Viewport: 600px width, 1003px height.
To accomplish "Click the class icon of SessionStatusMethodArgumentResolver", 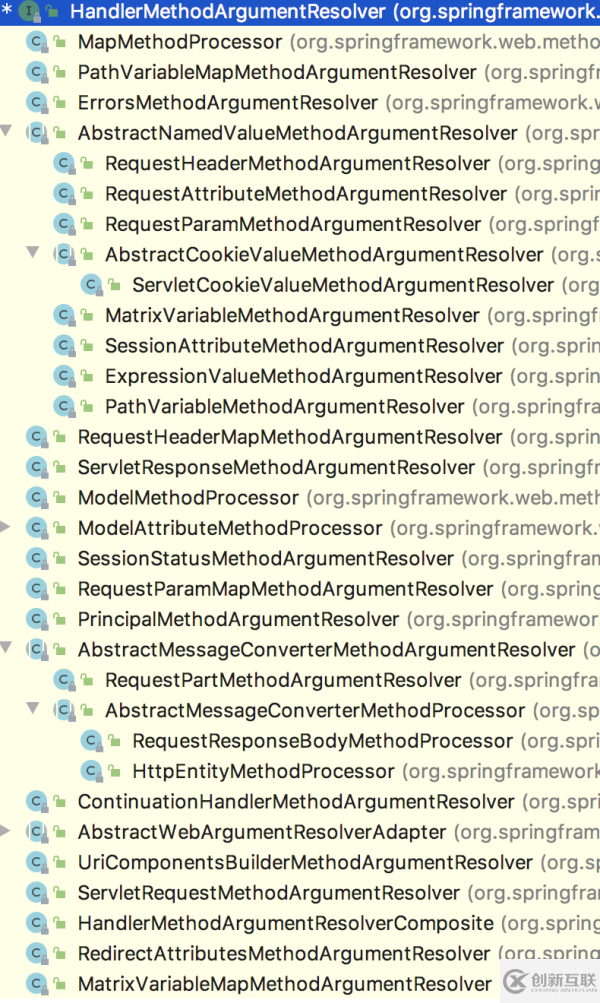I will (37, 558).
